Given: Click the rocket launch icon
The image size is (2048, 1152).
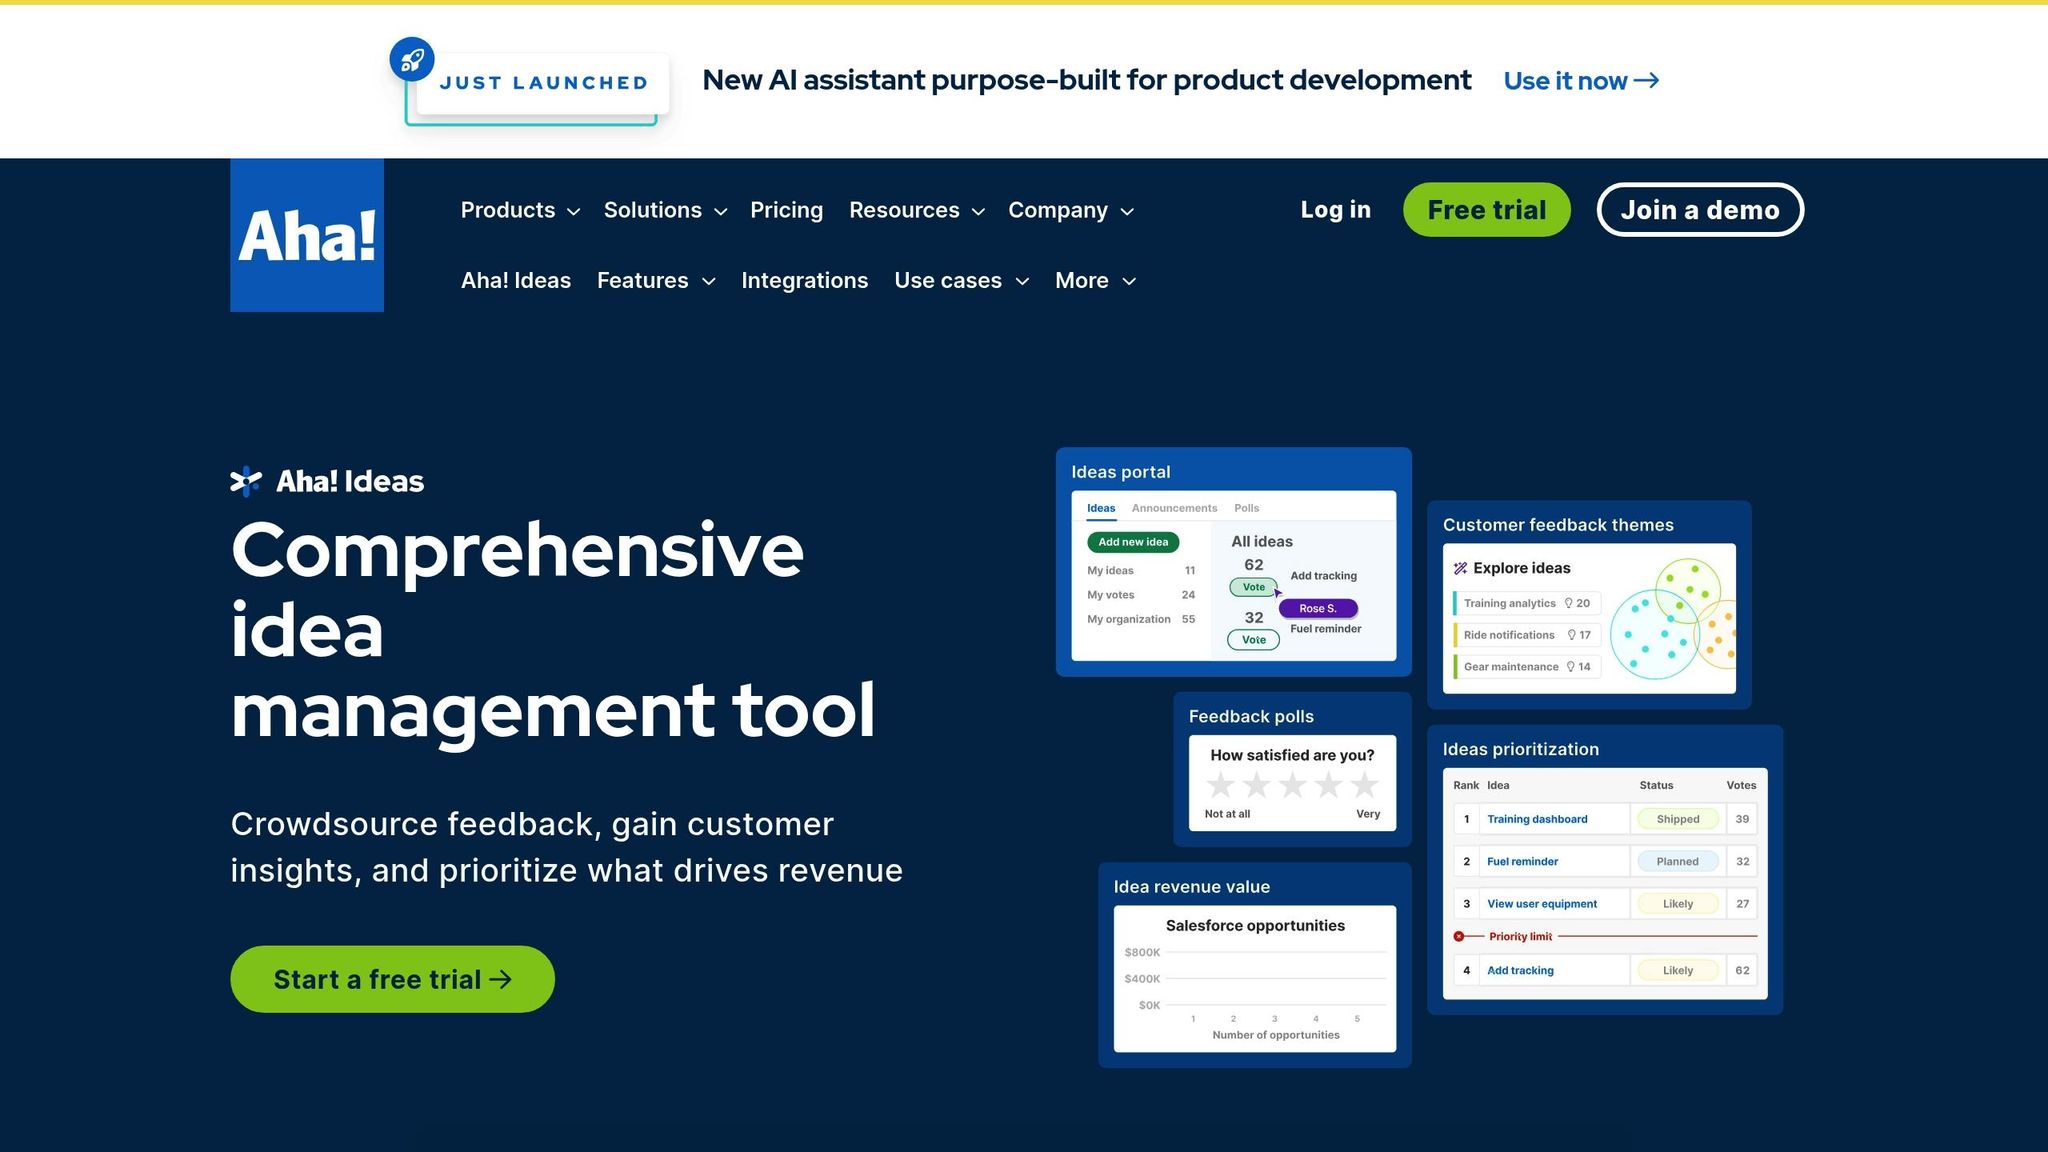Looking at the screenshot, I should (x=412, y=60).
